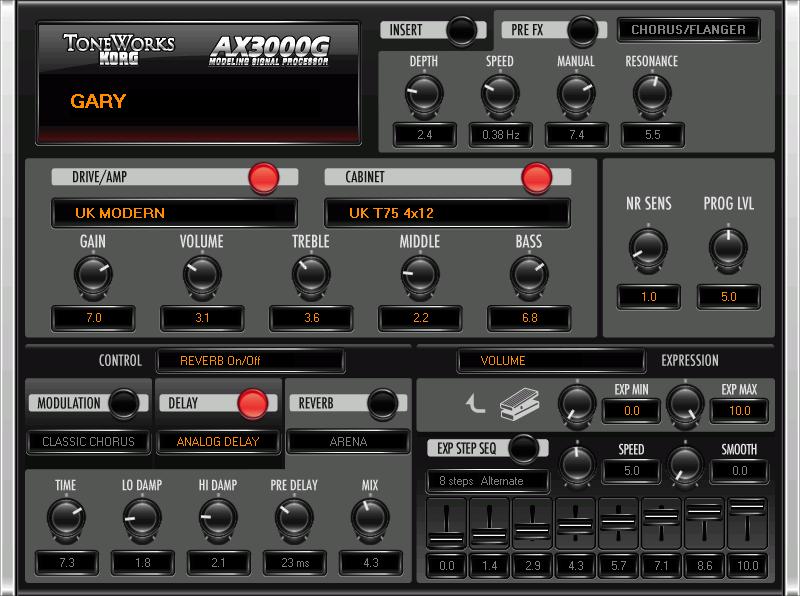The image size is (800, 596).
Task: Enable the REVERB effect switch
Action: point(383,403)
